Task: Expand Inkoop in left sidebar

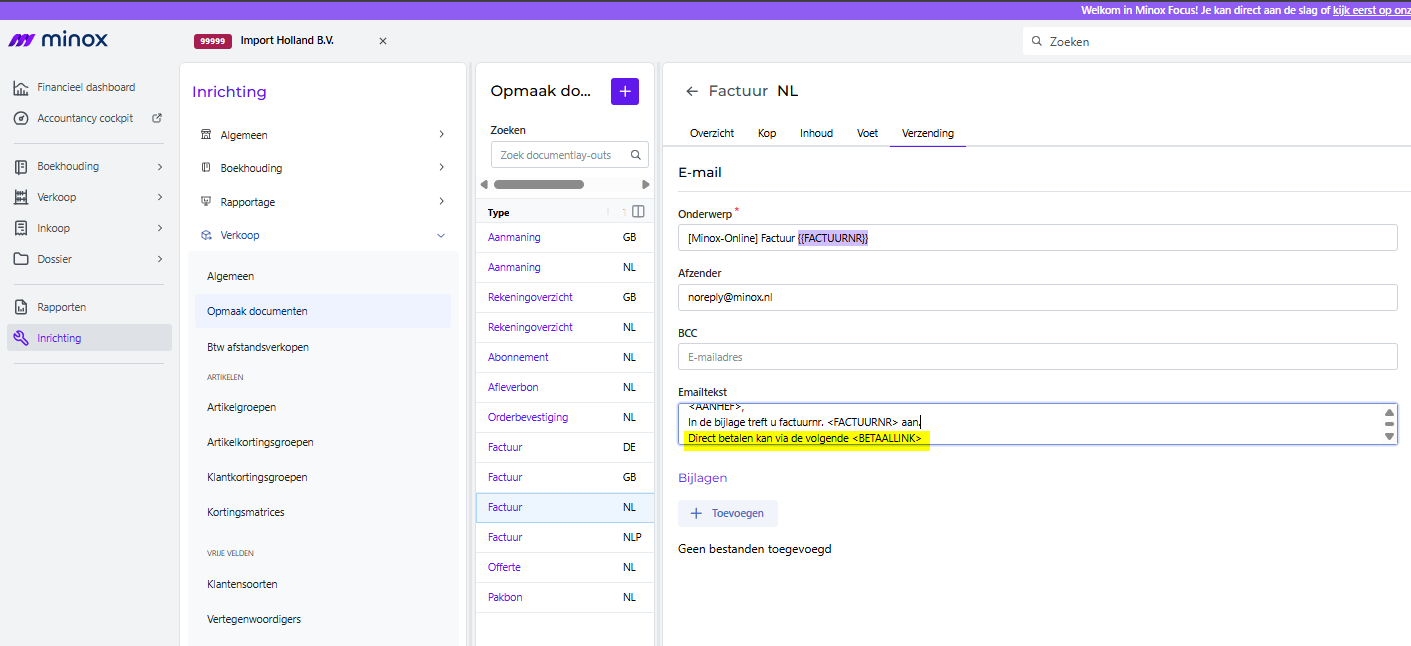Action: point(160,228)
